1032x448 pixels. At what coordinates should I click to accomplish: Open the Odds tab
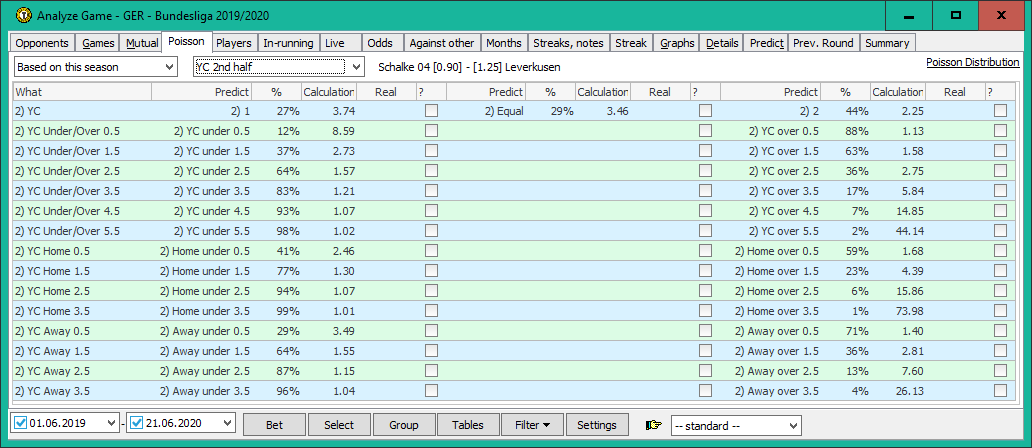pyautogui.click(x=379, y=43)
